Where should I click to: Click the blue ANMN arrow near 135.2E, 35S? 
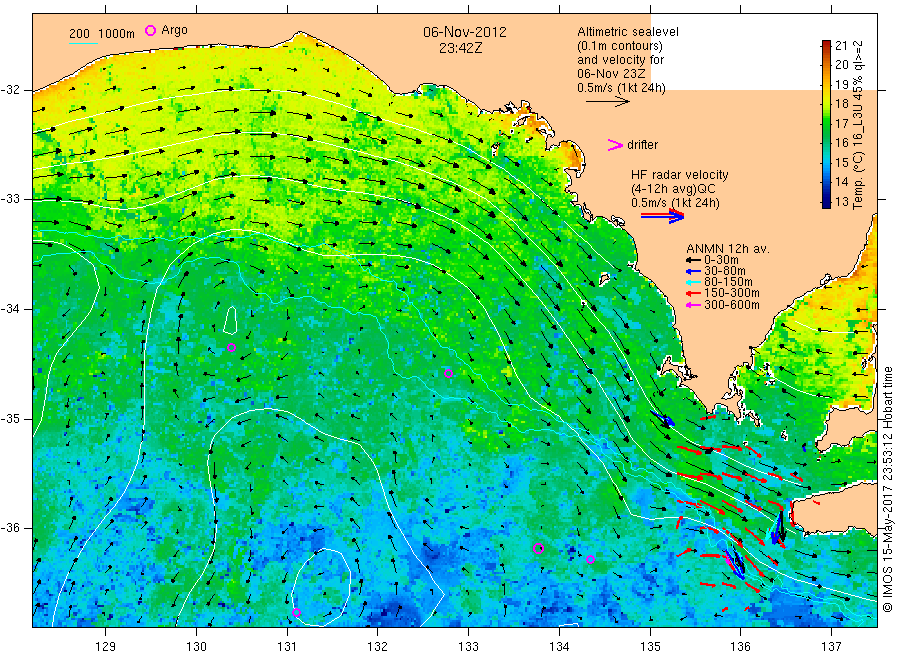coord(662,418)
